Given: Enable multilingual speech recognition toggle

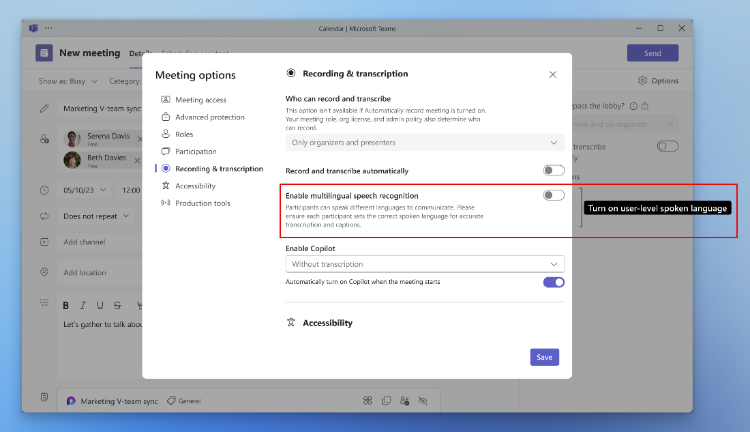Looking at the screenshot, I should pyautogui.click(x=553, y=195).
